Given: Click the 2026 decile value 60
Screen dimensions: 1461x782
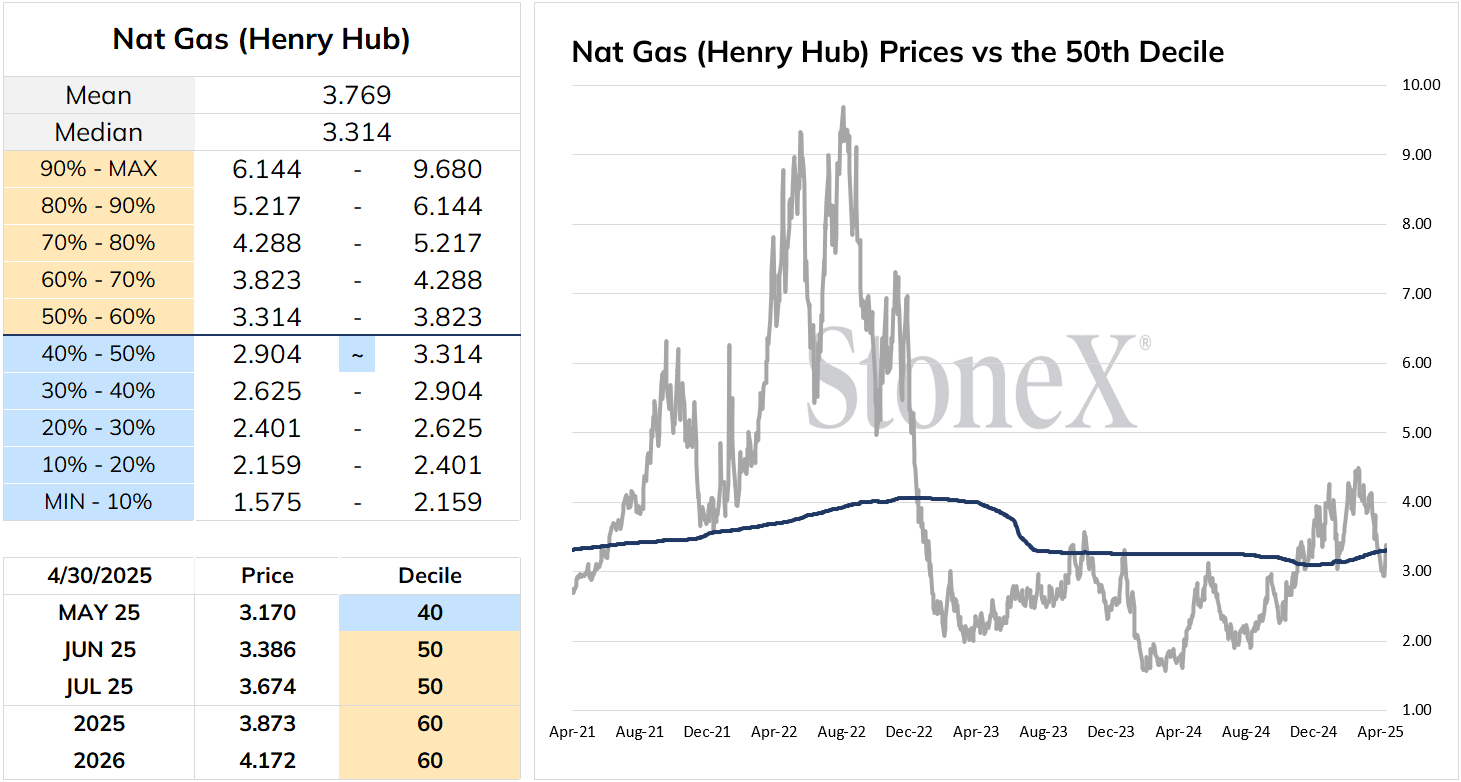Looking at the screenshot, I should [430, 761].
